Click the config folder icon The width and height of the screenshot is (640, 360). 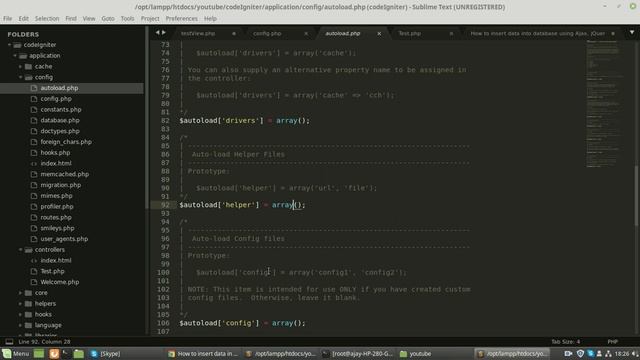point(28,77)
